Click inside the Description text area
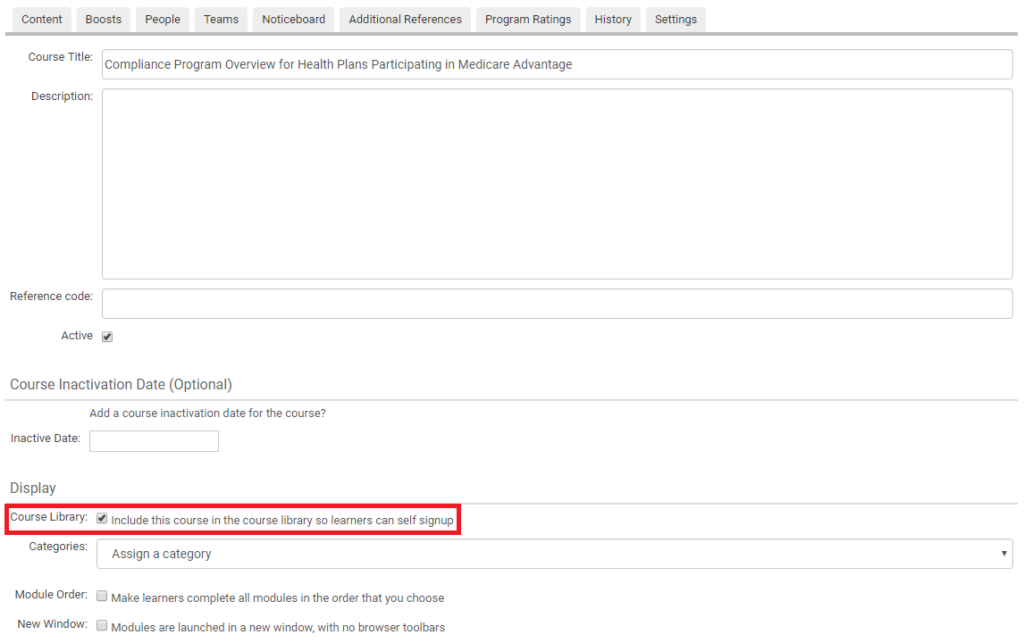 coord(555,183)
